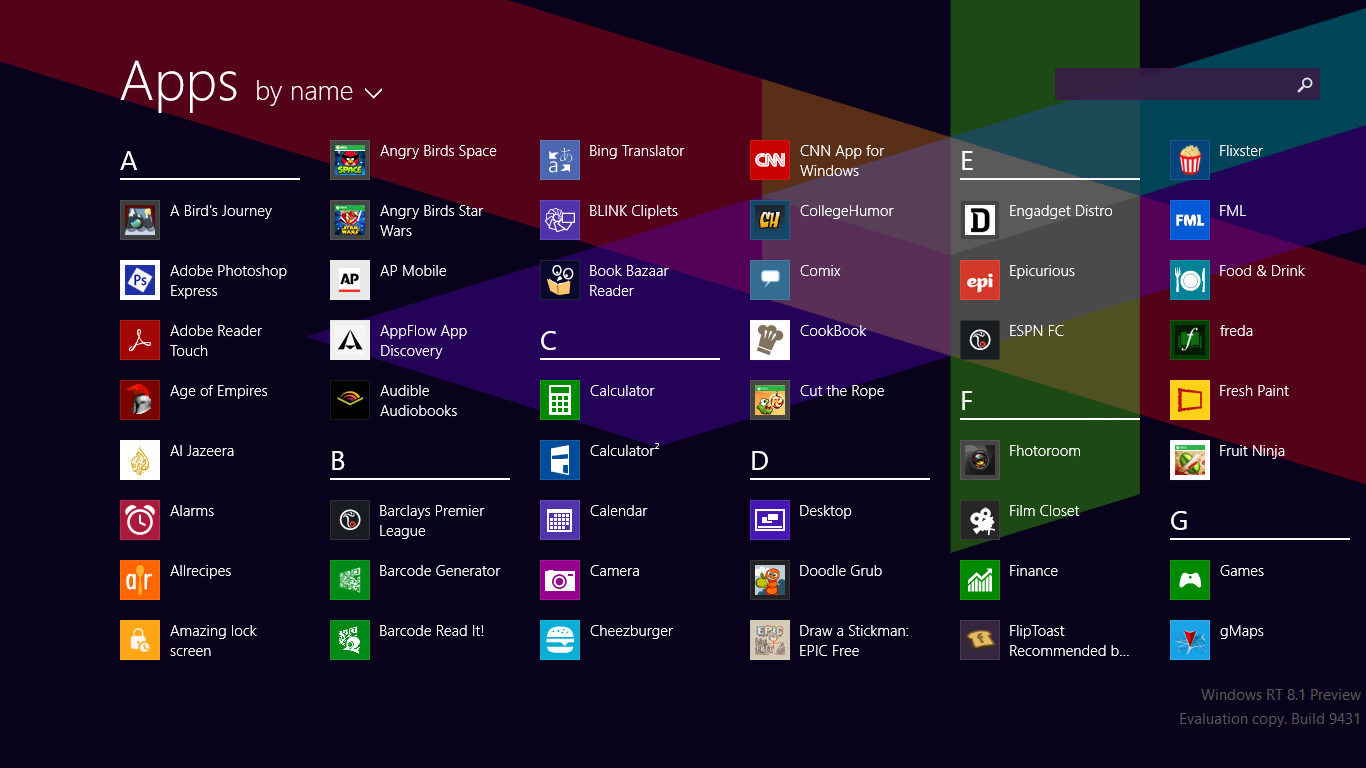Open the ESPN FC icon
The width and height of the screenshot is (1366, 768).
point(980,340)
